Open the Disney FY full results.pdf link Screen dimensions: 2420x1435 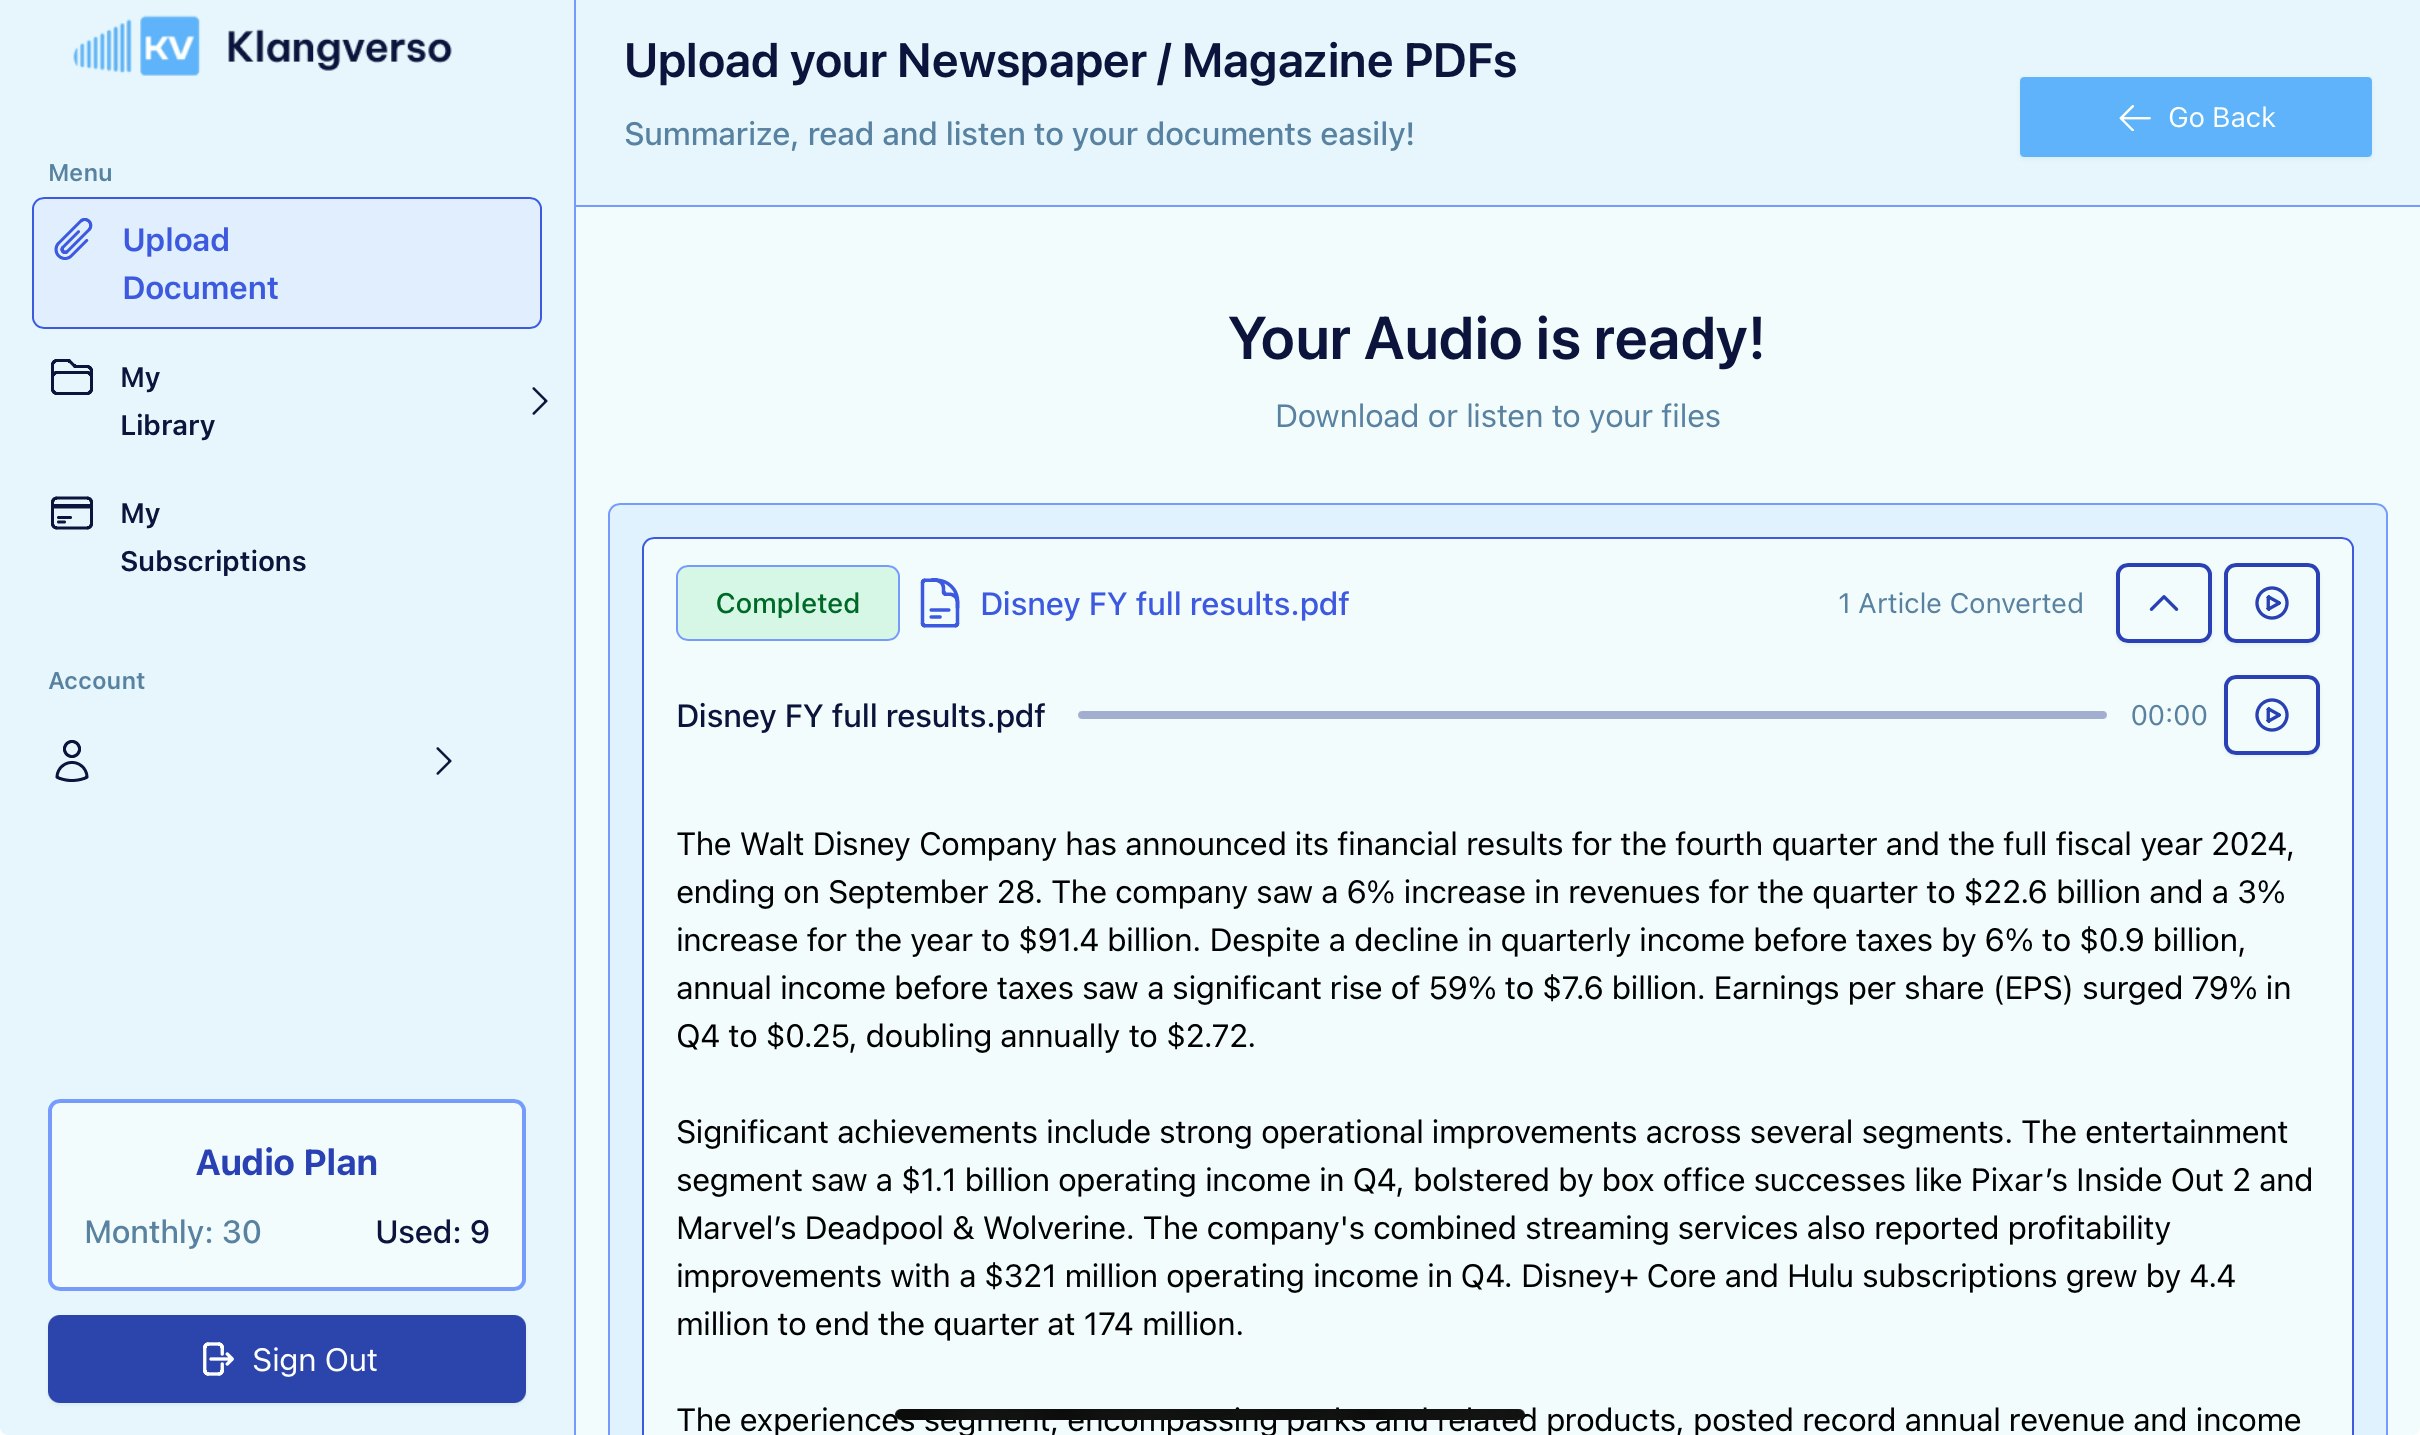tap(1163, 603)
